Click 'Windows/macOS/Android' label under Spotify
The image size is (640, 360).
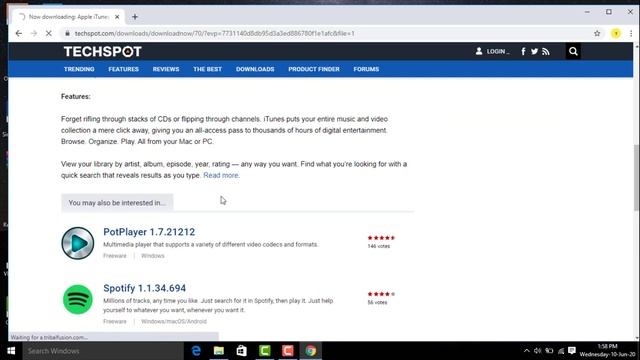(174, 322)
